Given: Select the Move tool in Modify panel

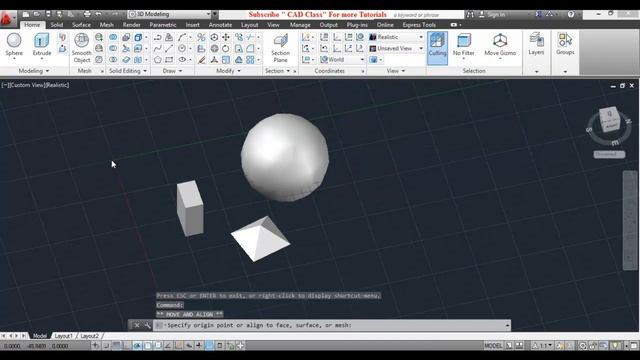Looking at the screenshot, I should click(x=226, y=37).
